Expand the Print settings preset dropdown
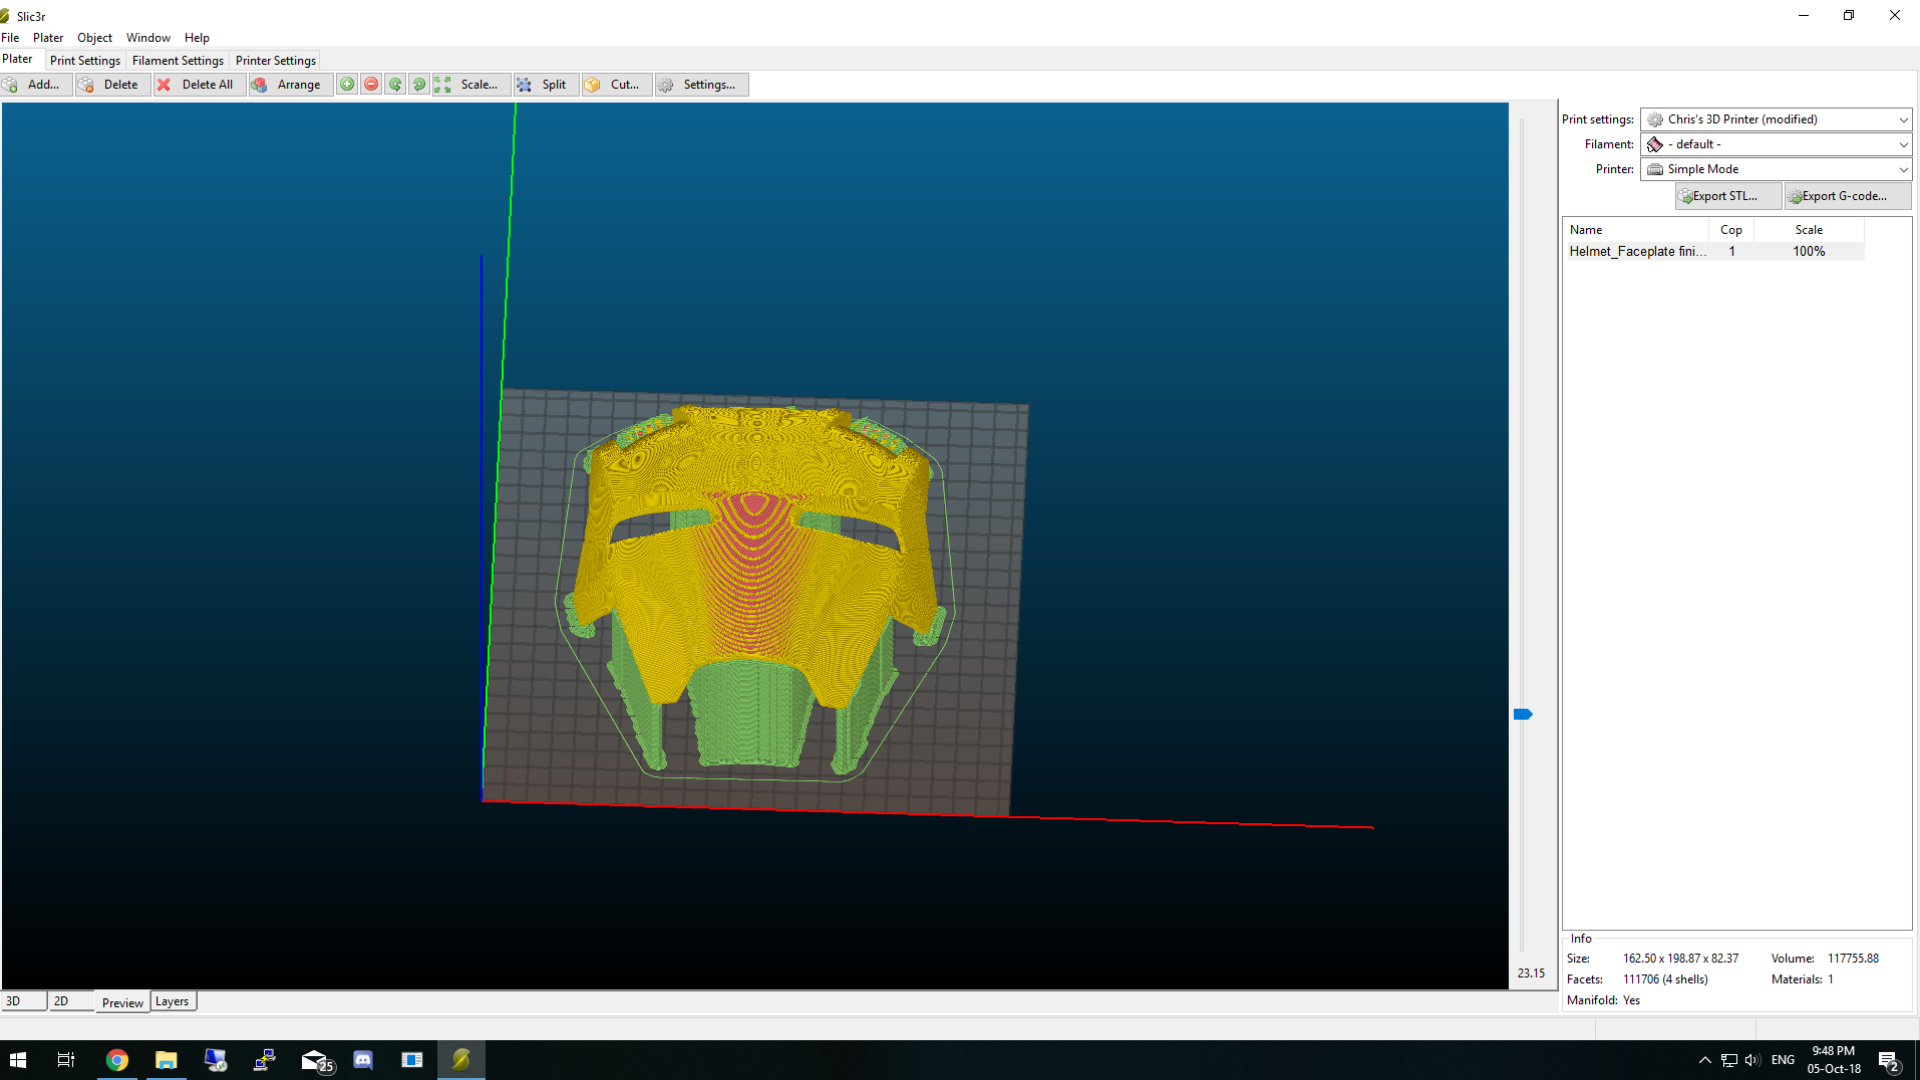Viewport: 1920px width, 1080px height. [x=1903, y=119]
